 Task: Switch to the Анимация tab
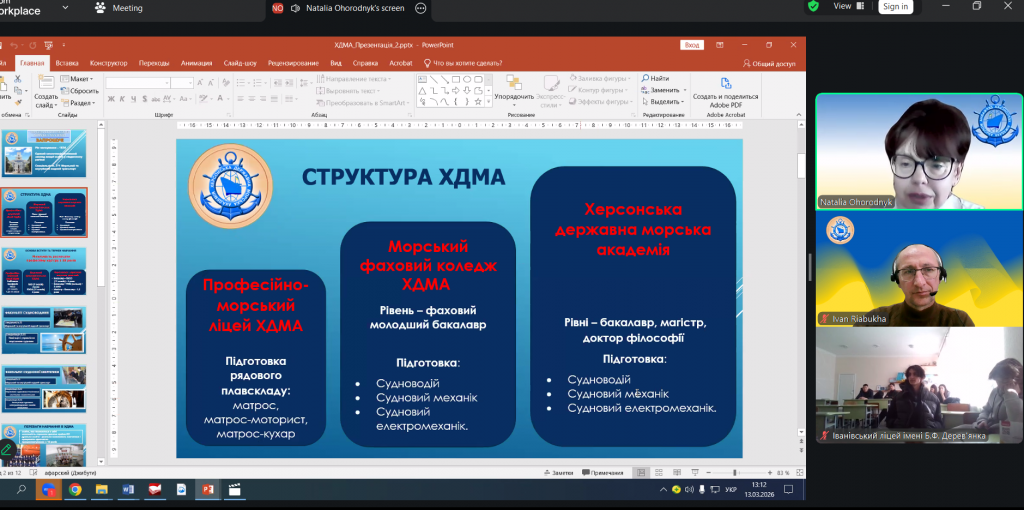pos(197,63)
